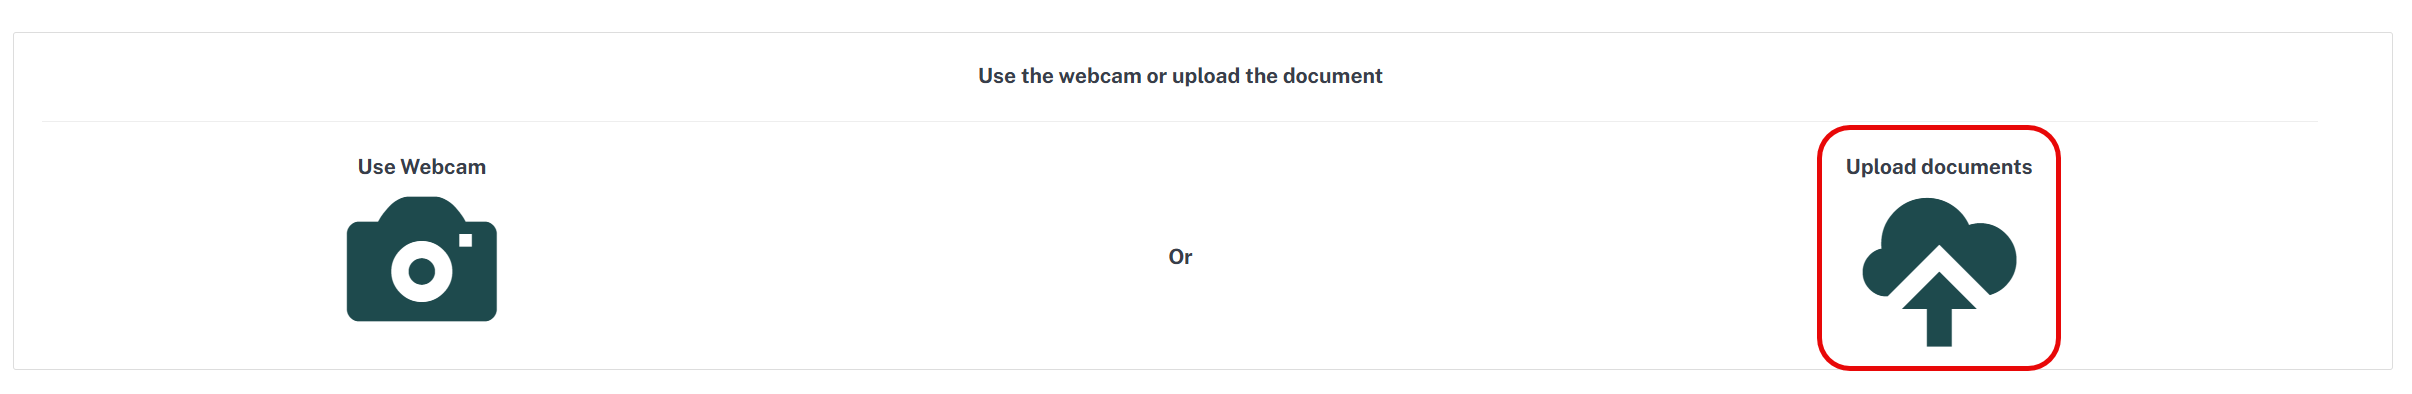Click the 'Use the webcam or upload the document' heading
The width and height of the screenshot is (2412, 394).
pyautogui.click(x=1180, y=76)
